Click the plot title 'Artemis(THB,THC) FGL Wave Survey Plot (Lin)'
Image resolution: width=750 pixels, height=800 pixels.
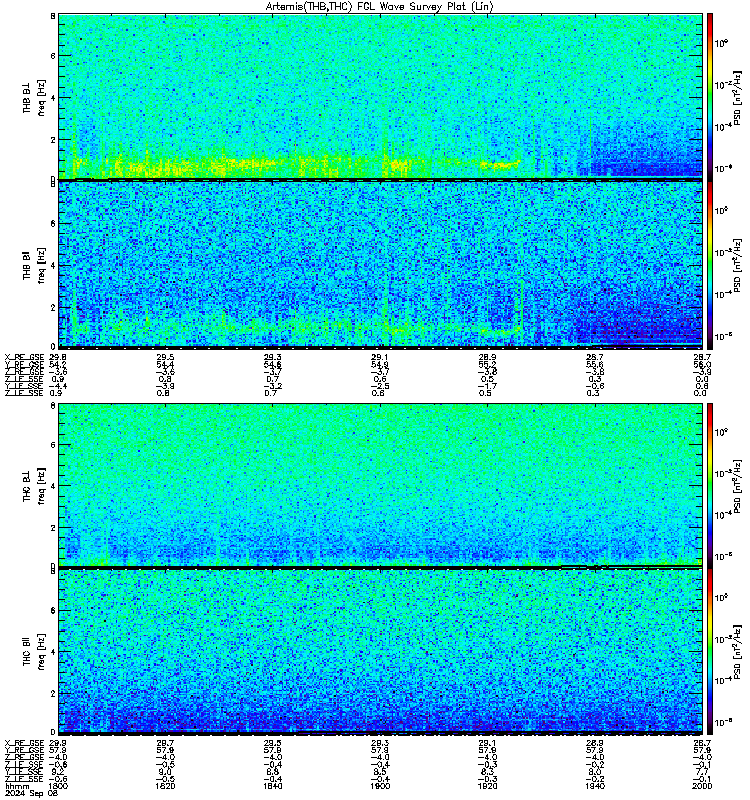point(380,7)
